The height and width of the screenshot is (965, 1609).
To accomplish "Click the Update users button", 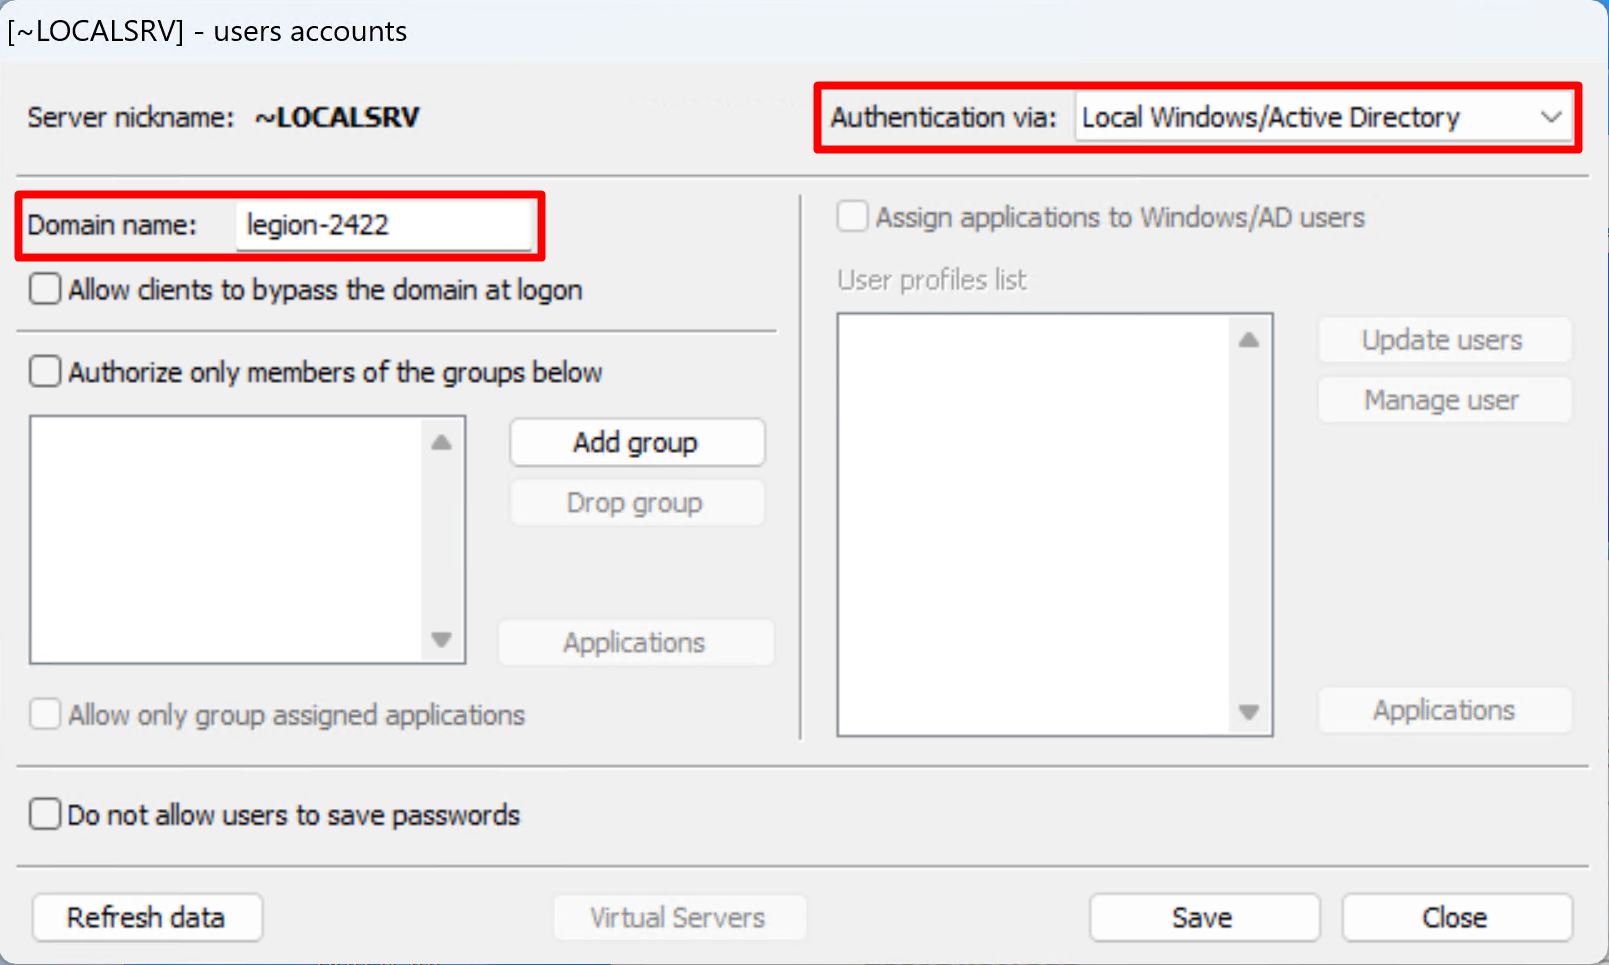I will 1443,340.
